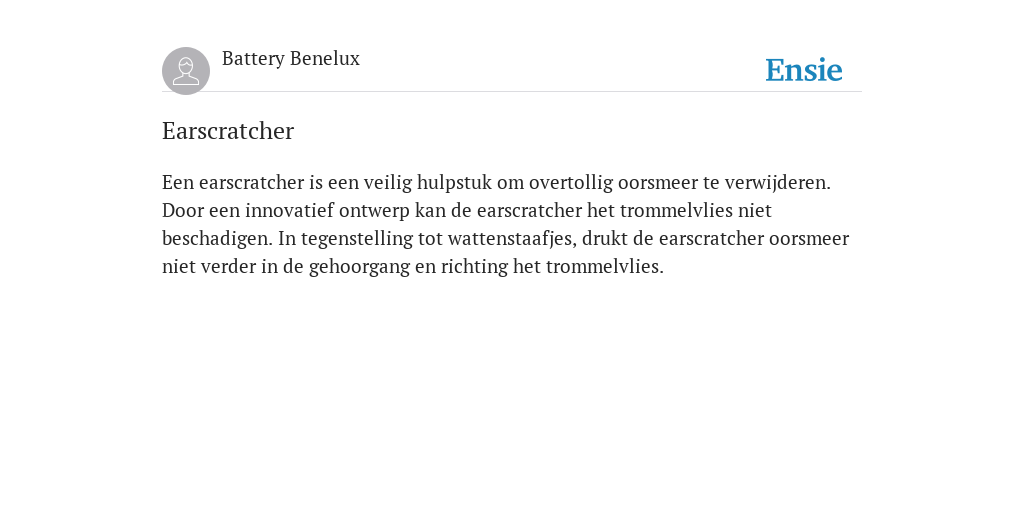Image resolution: width=1024 pixels, height=512 pixels.
Task: Click the word 'beschadigen' in the third line
Action: click(x=217, y=239)
